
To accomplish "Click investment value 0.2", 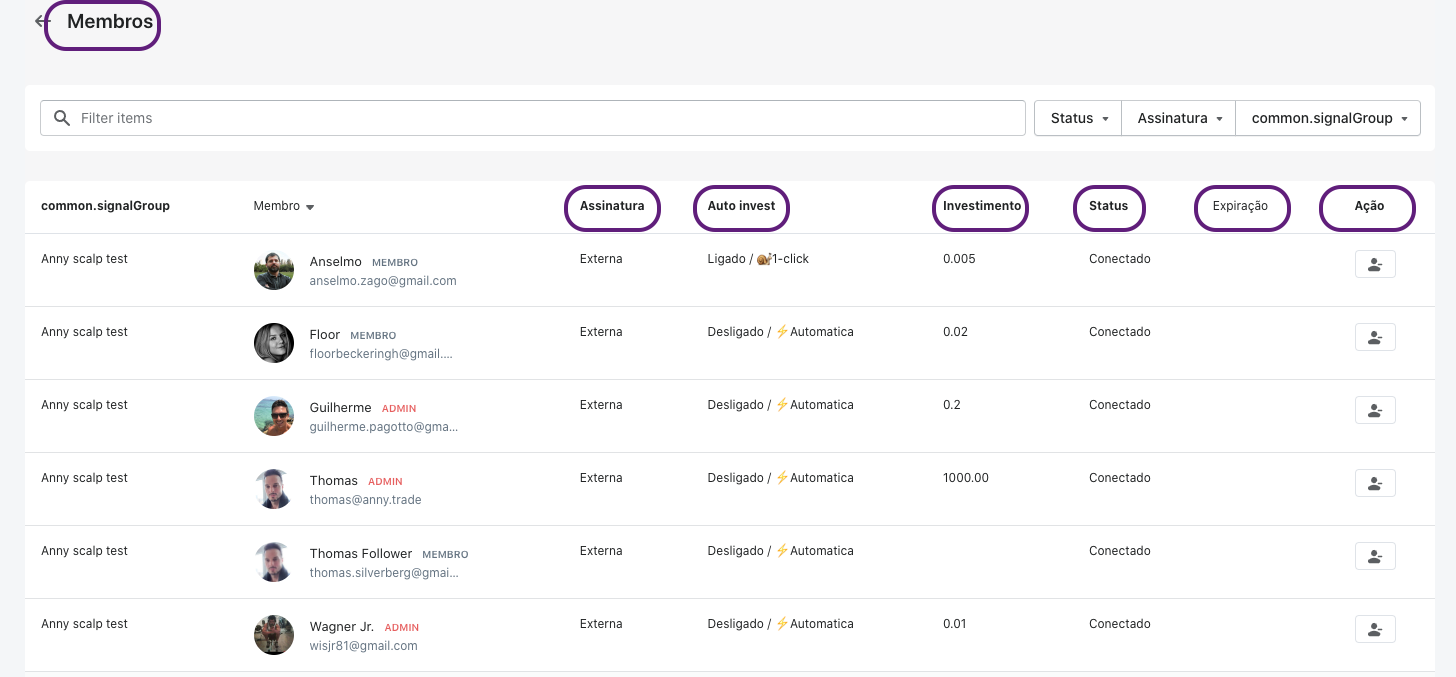I will pos(952,405).
